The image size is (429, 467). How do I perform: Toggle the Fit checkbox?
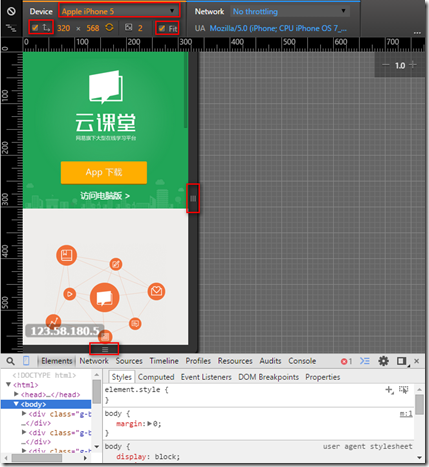point(162,29)
